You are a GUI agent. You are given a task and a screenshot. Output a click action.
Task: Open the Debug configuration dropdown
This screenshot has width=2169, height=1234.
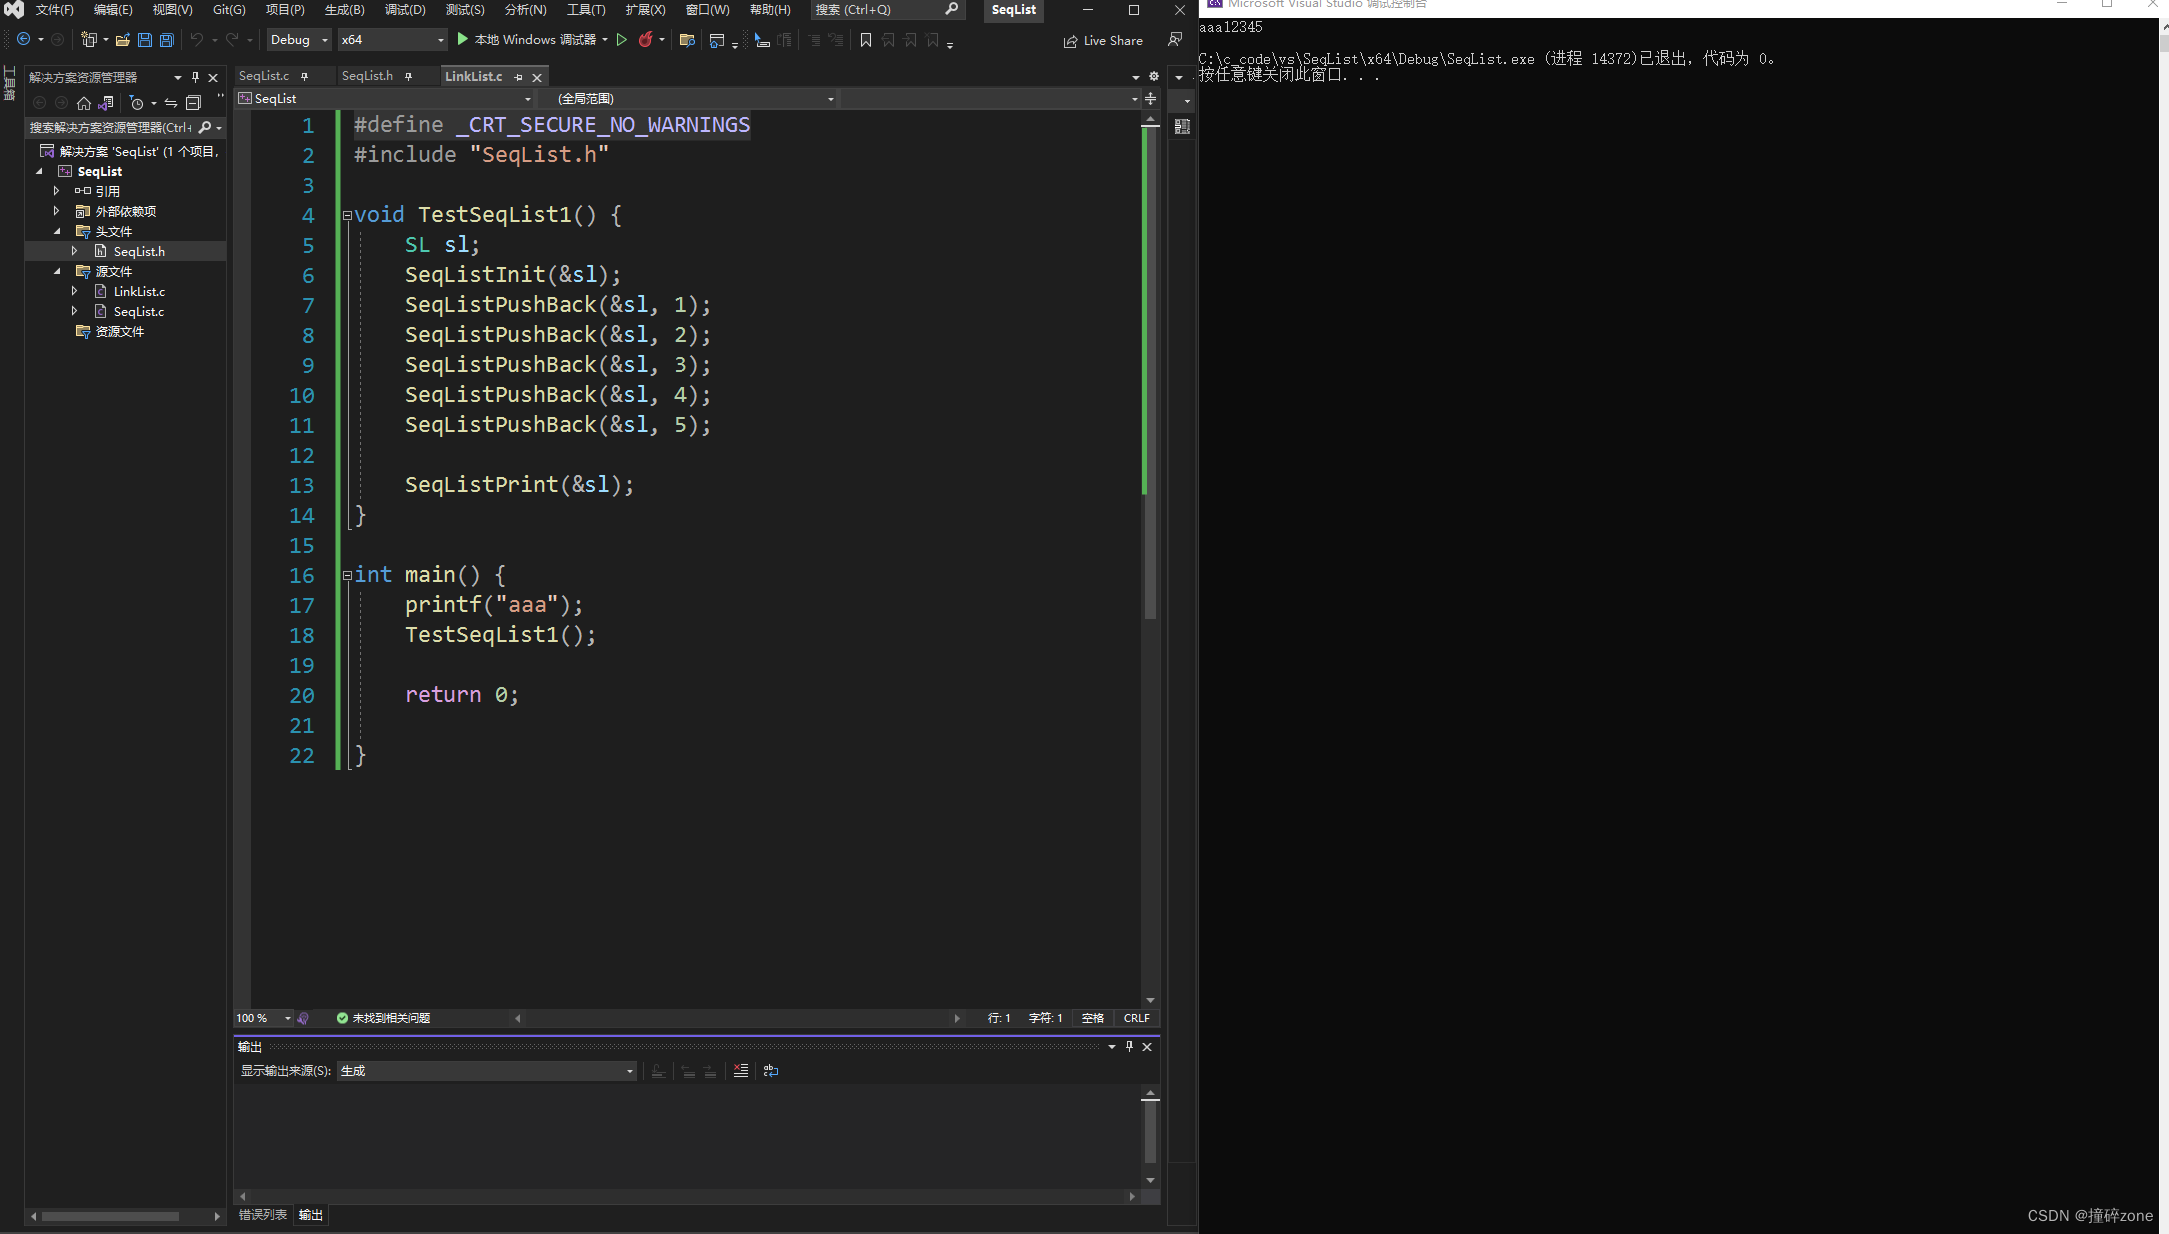[x=299, y=40]
